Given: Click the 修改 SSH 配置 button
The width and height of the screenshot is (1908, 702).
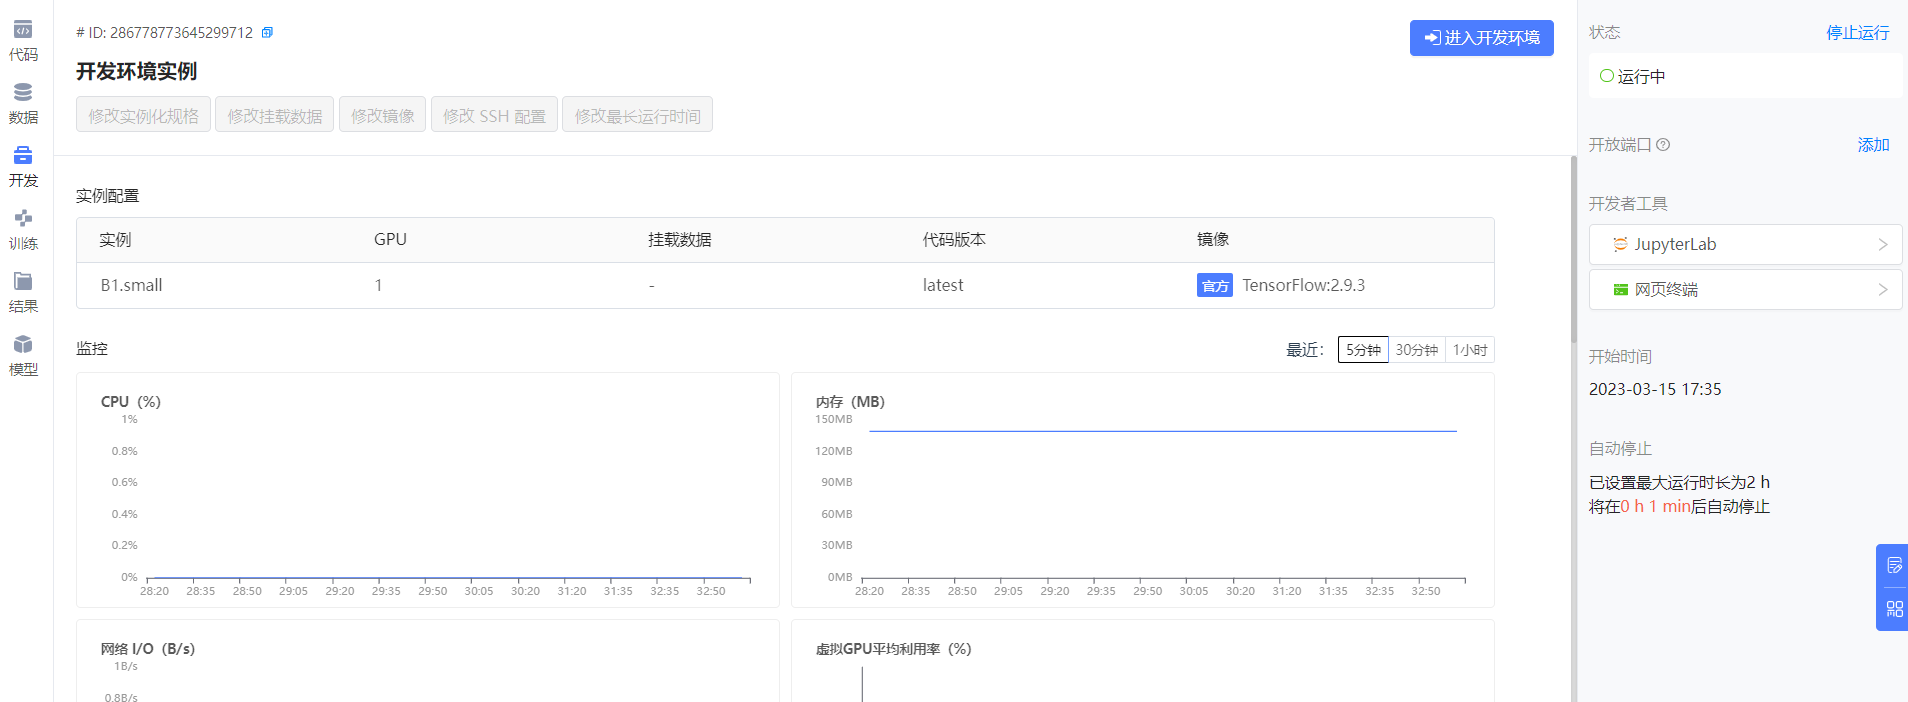Looking at the screenshot, I should (x=494, y=115).
